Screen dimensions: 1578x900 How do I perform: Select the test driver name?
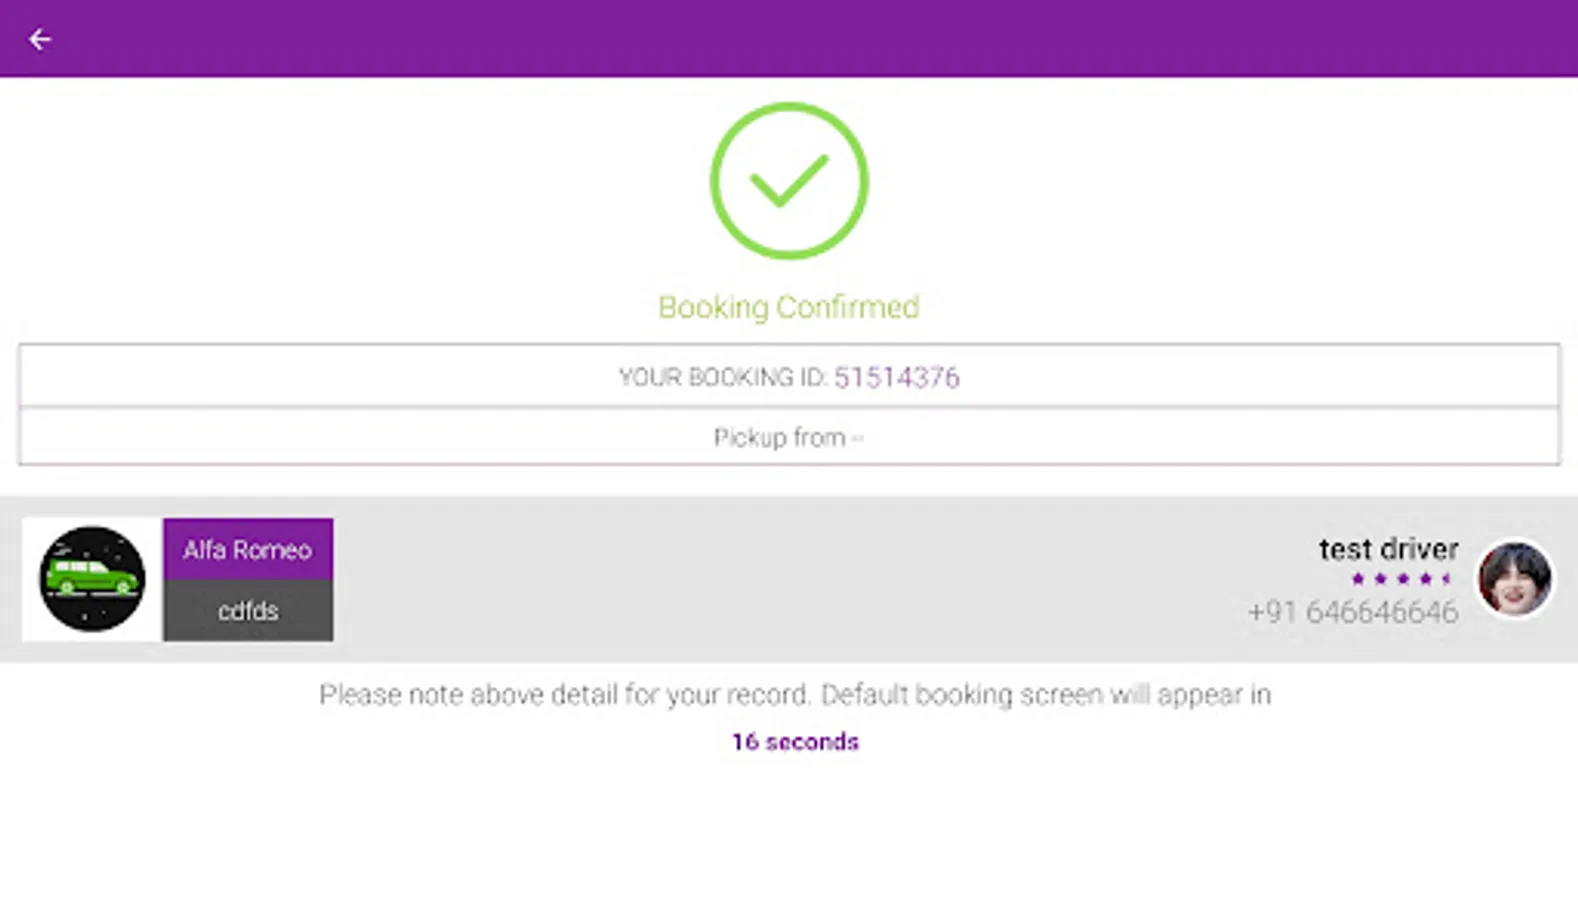1388,549
